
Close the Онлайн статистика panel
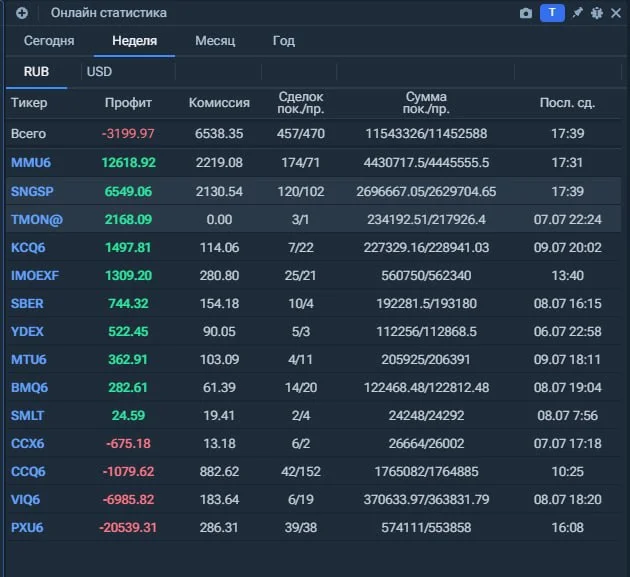[x=616, y=13]
